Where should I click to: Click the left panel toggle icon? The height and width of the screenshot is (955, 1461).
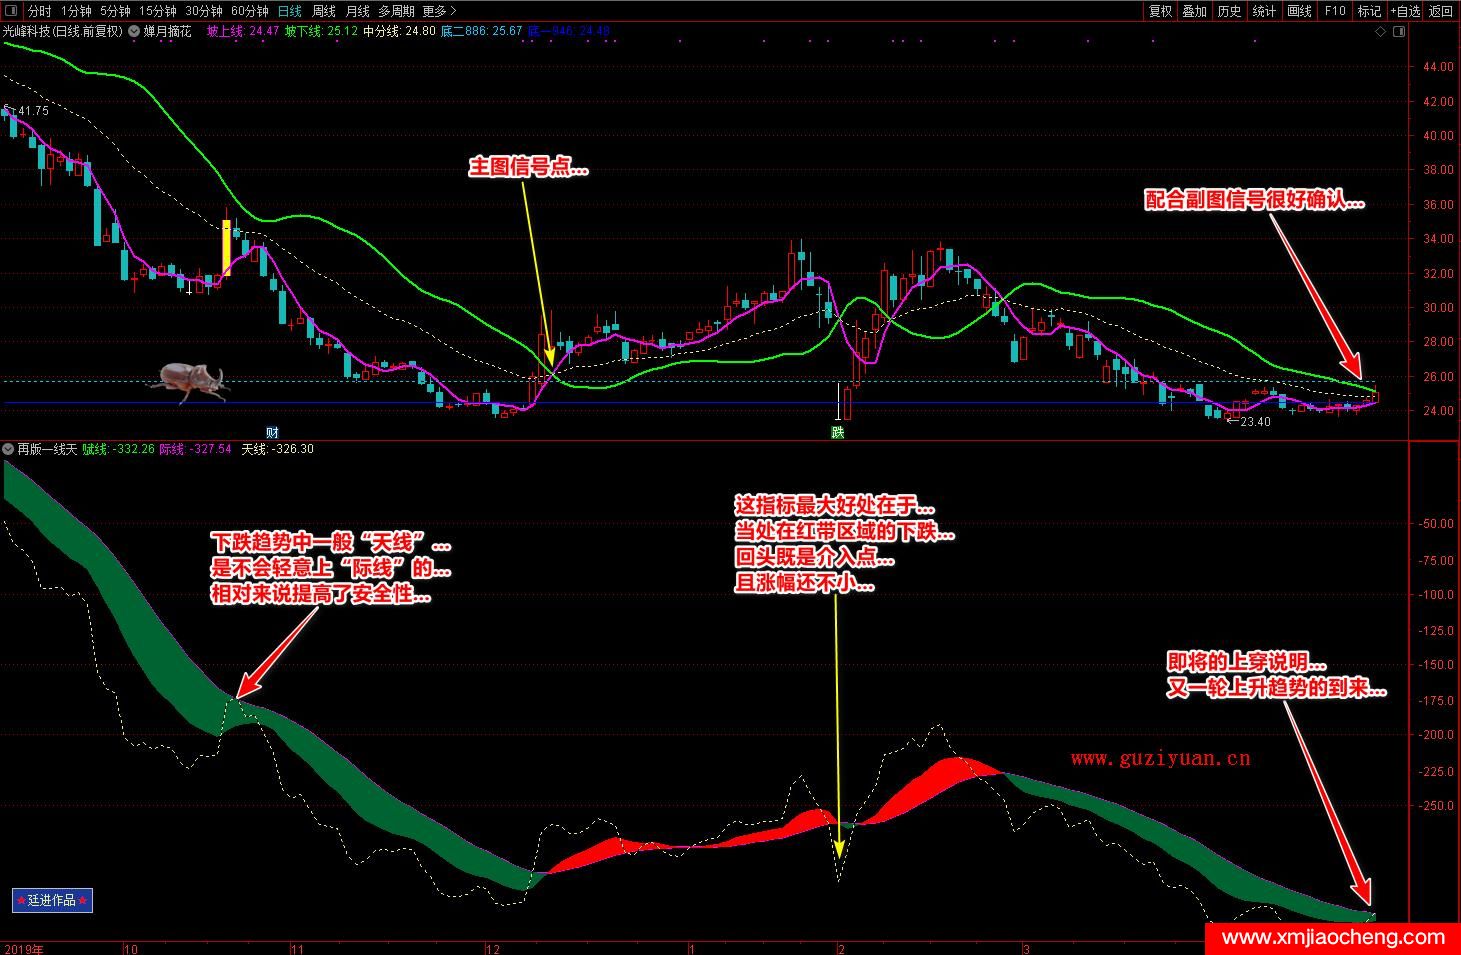(x=10, y=11)
